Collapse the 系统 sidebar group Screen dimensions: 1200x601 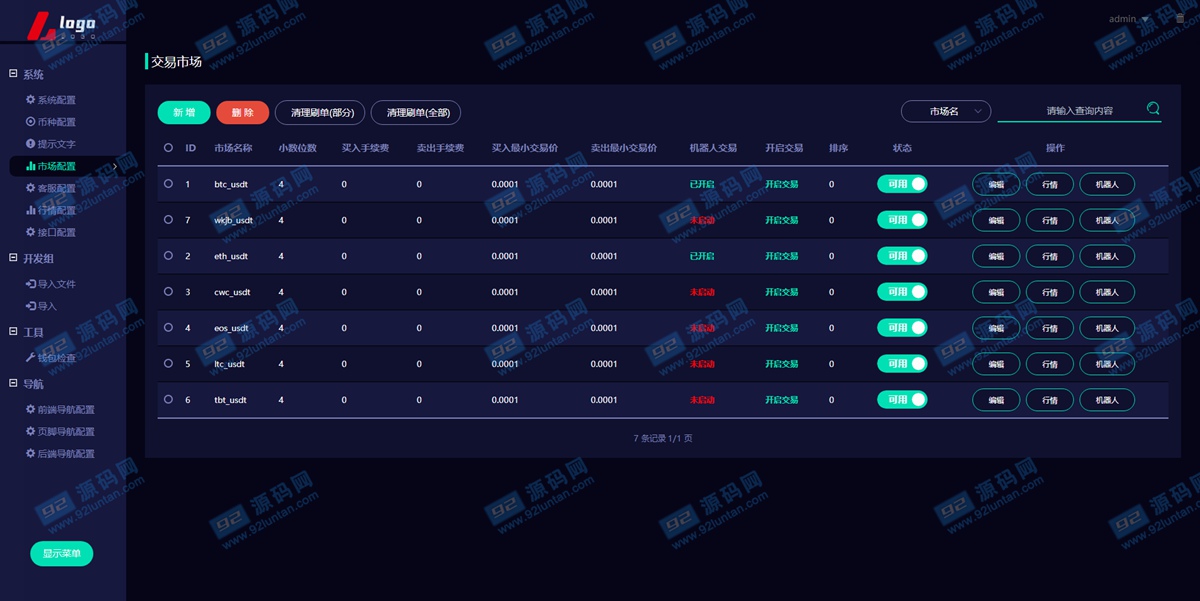tap(14, 74)
